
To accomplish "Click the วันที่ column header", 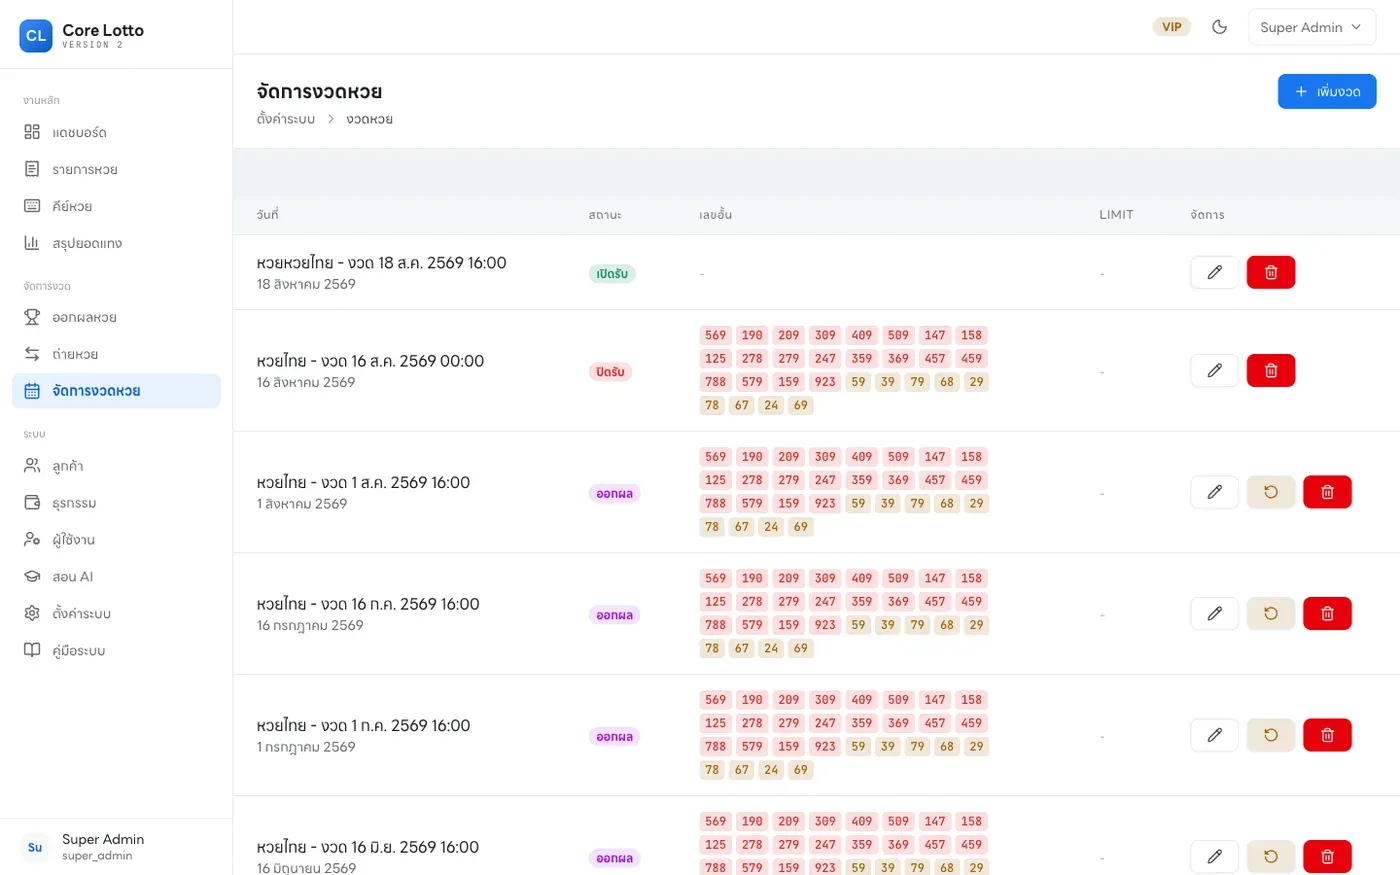I will click(x=267, y=214).
